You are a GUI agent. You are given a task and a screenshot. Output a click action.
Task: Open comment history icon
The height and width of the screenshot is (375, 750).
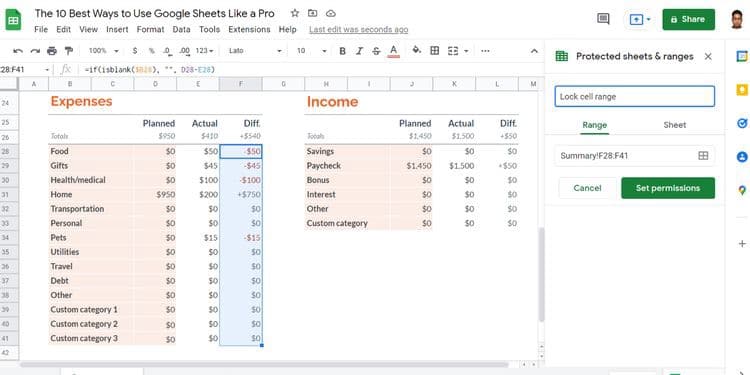(603, 19)
